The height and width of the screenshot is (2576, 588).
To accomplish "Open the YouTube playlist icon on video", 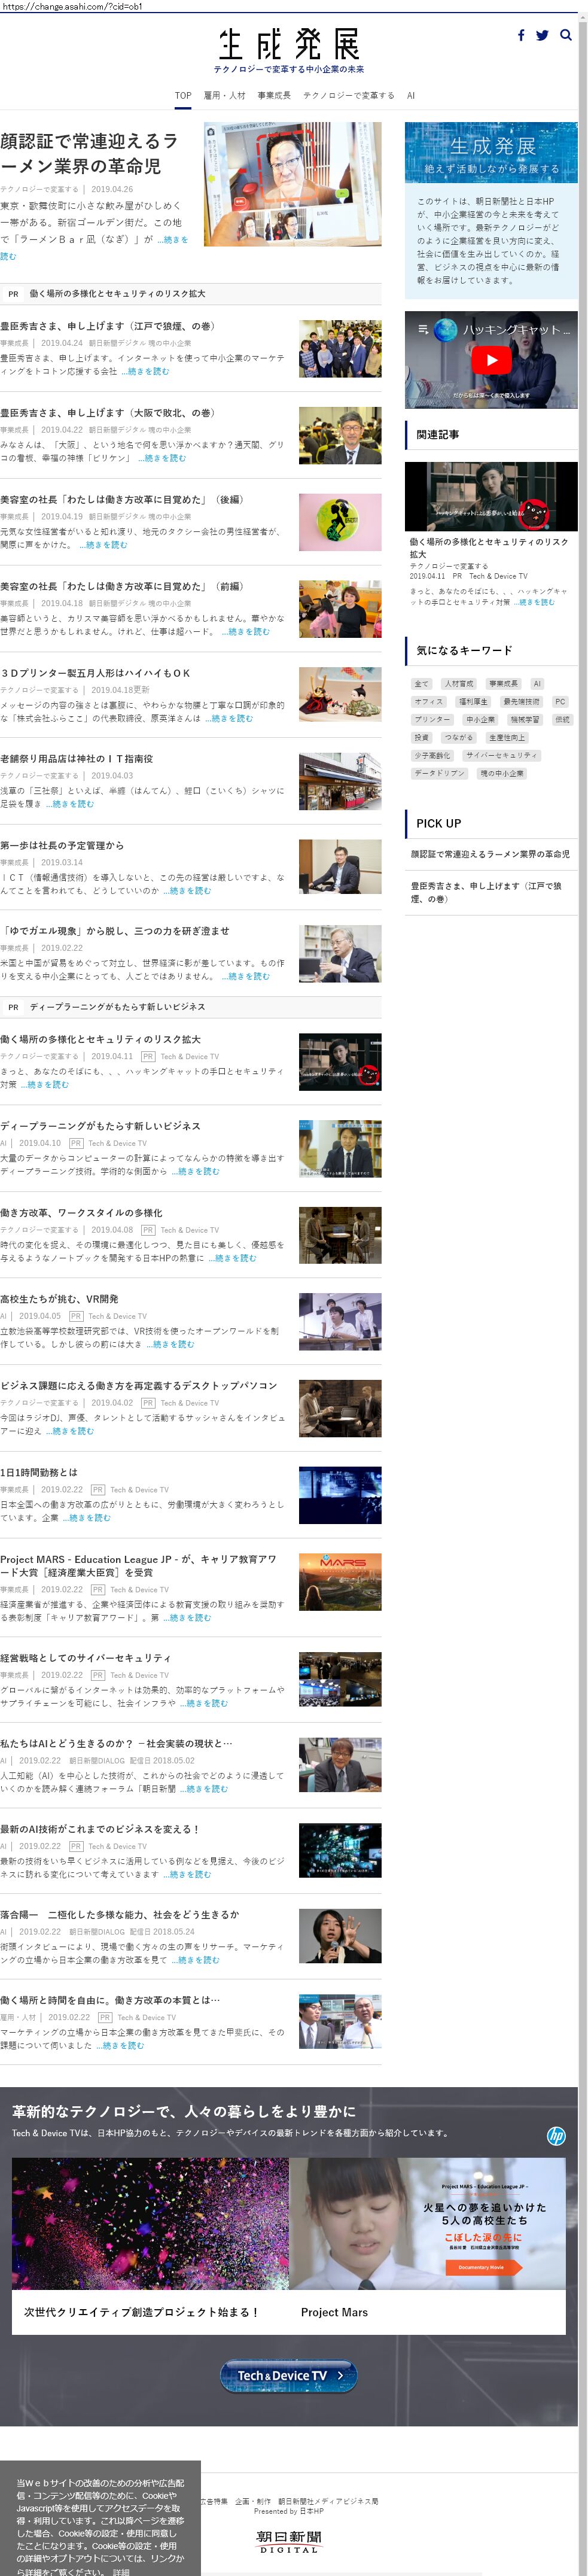I will coord(423,329).
